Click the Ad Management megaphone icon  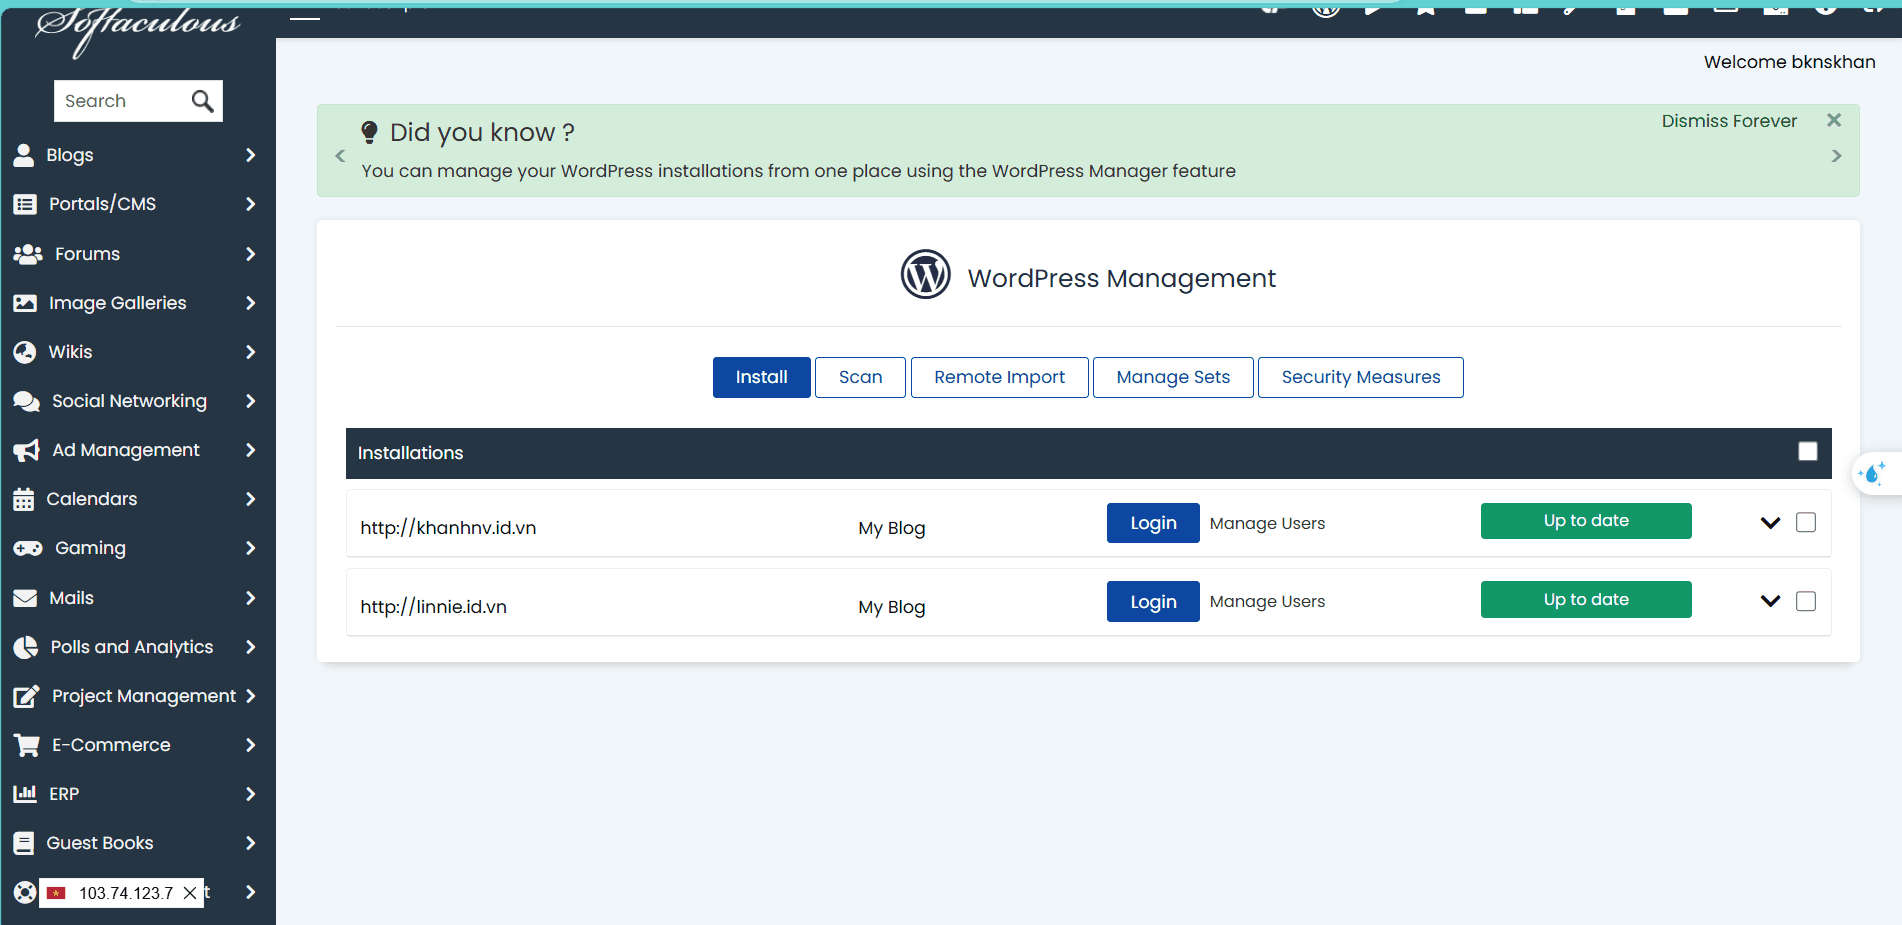[25, 450]
